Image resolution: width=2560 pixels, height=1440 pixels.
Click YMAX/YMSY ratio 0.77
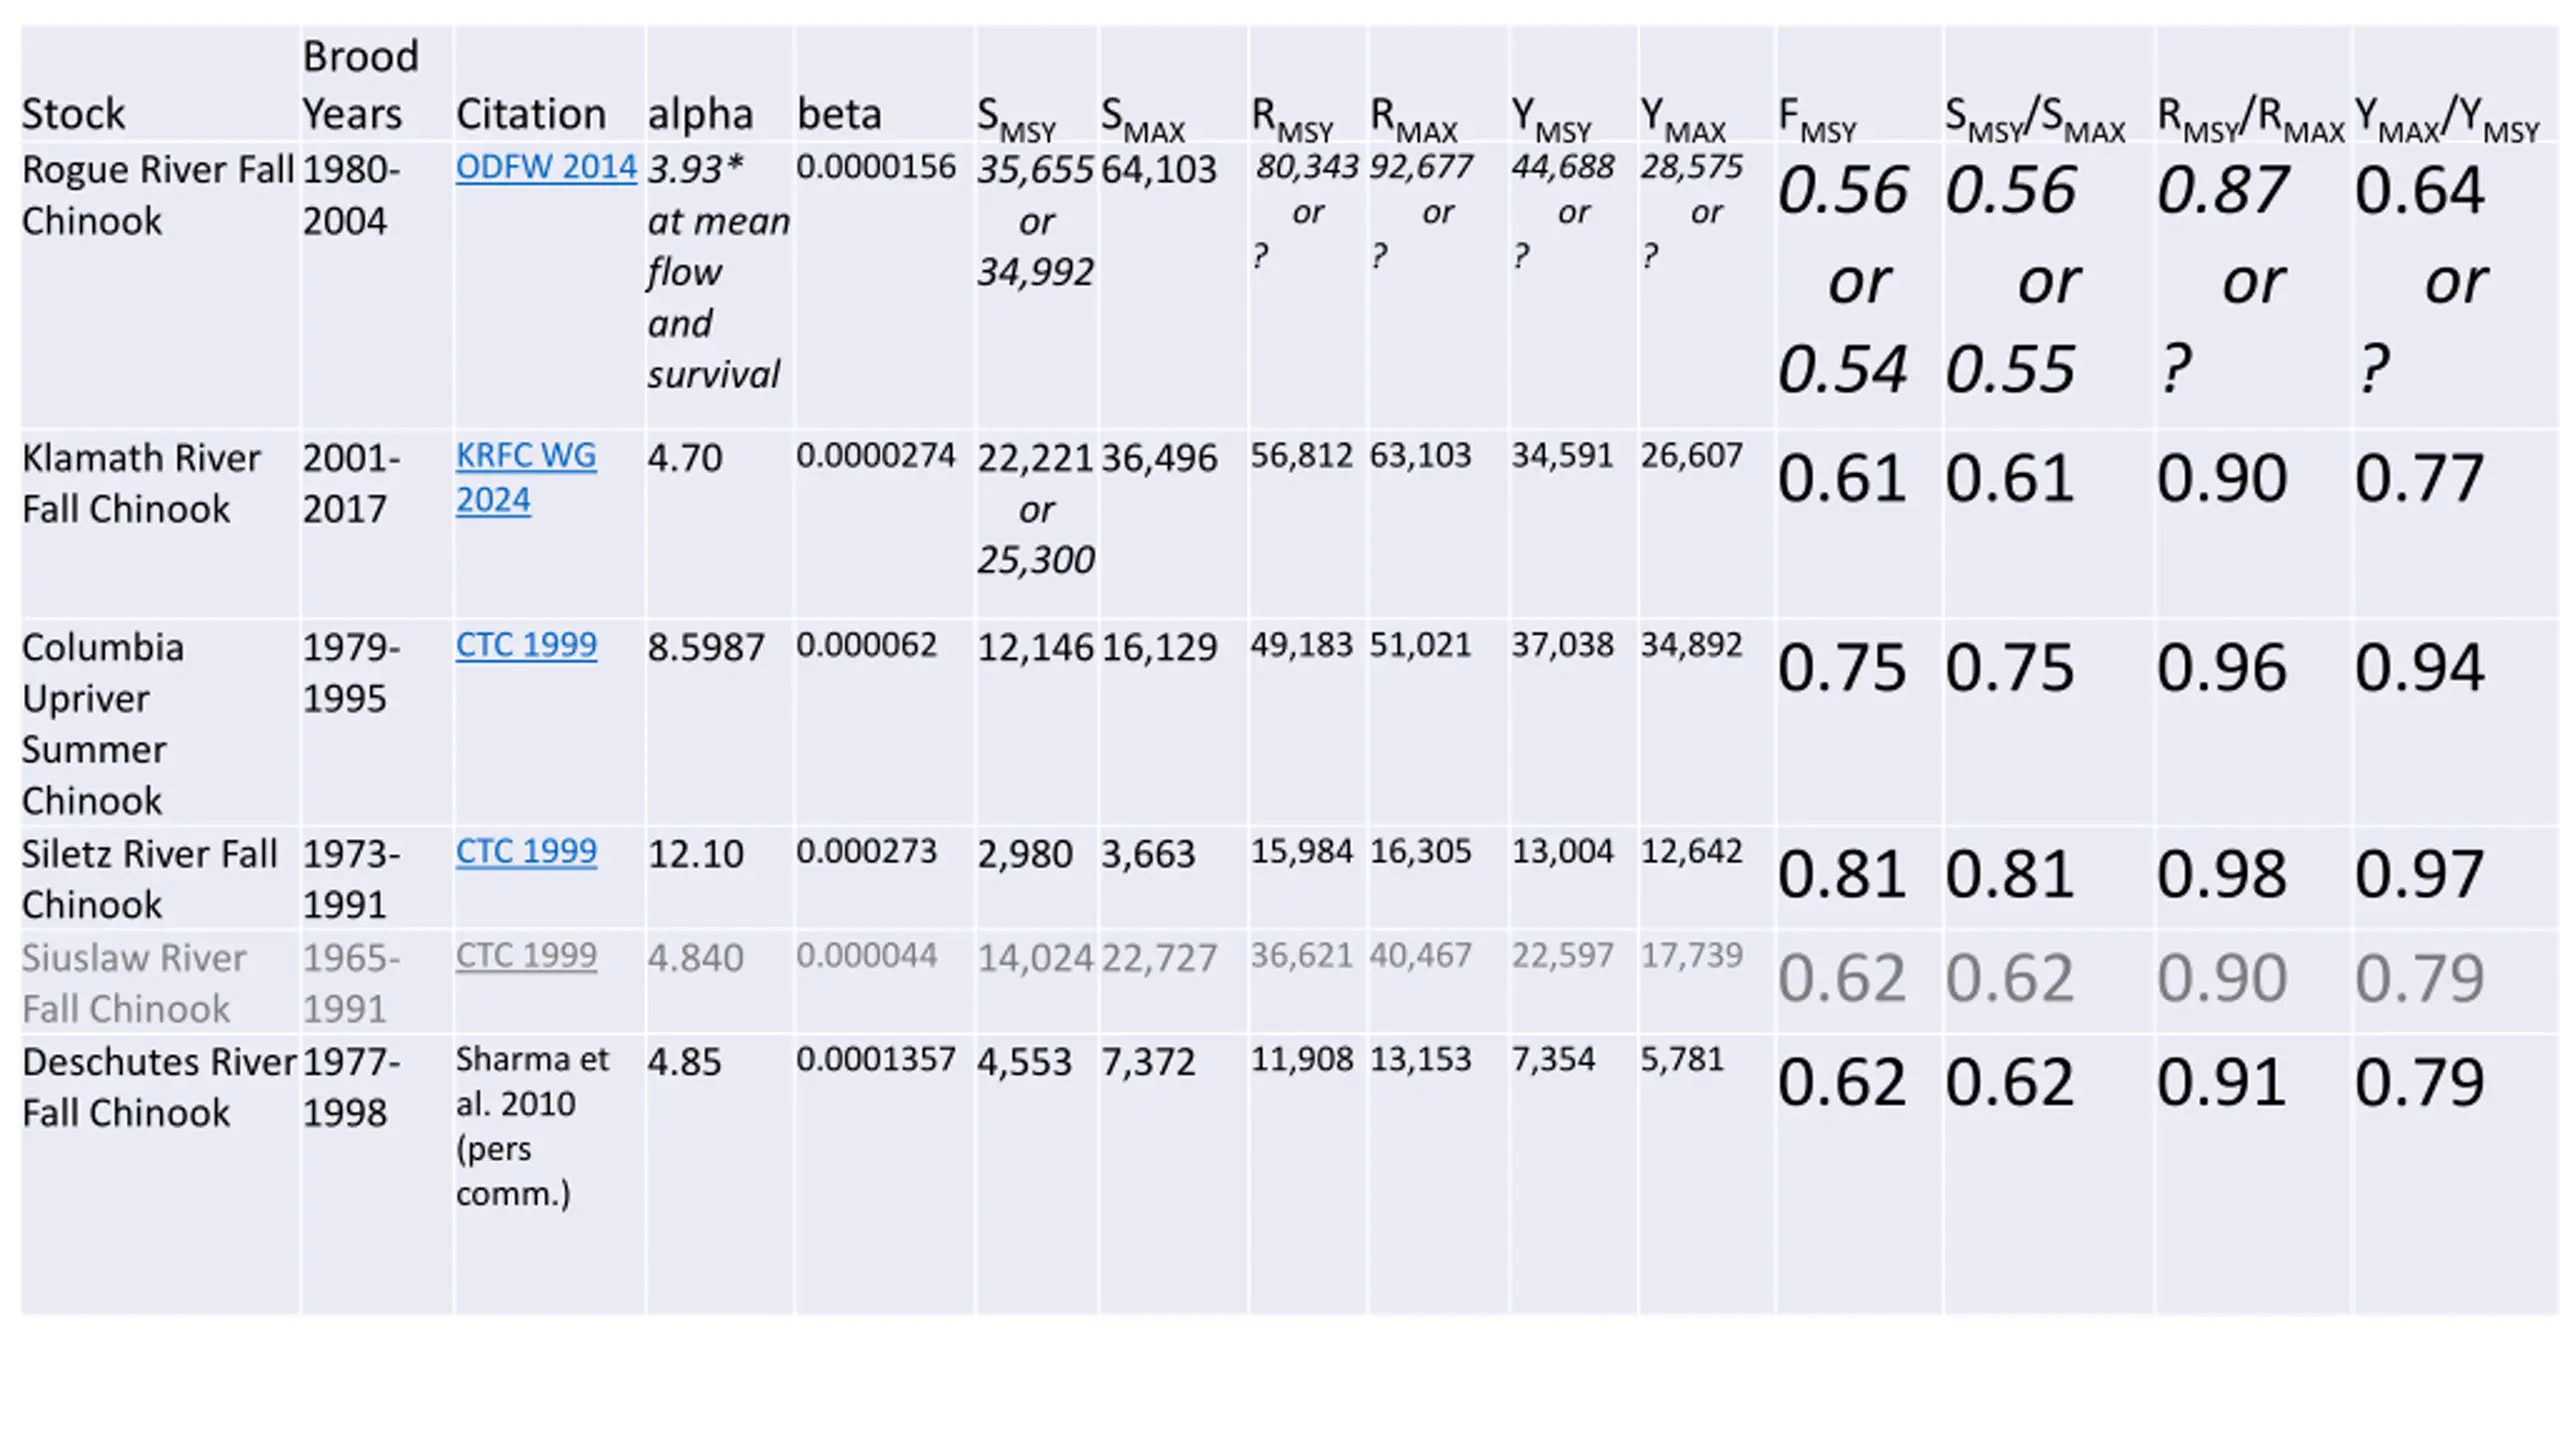coord(2419,478)
